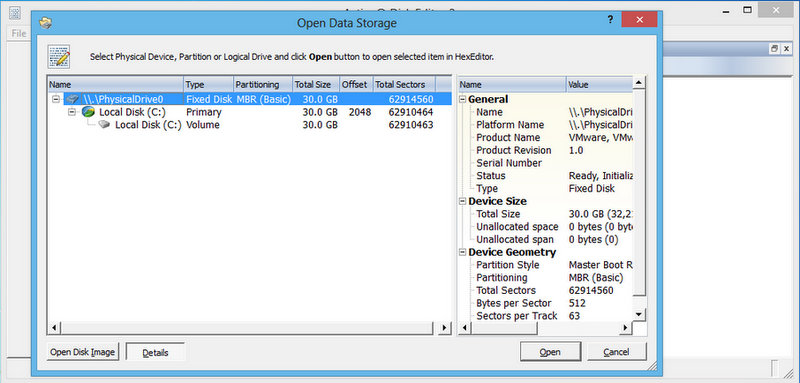Click the properties vertical scrollbar thumb

[x=639, y=193]
